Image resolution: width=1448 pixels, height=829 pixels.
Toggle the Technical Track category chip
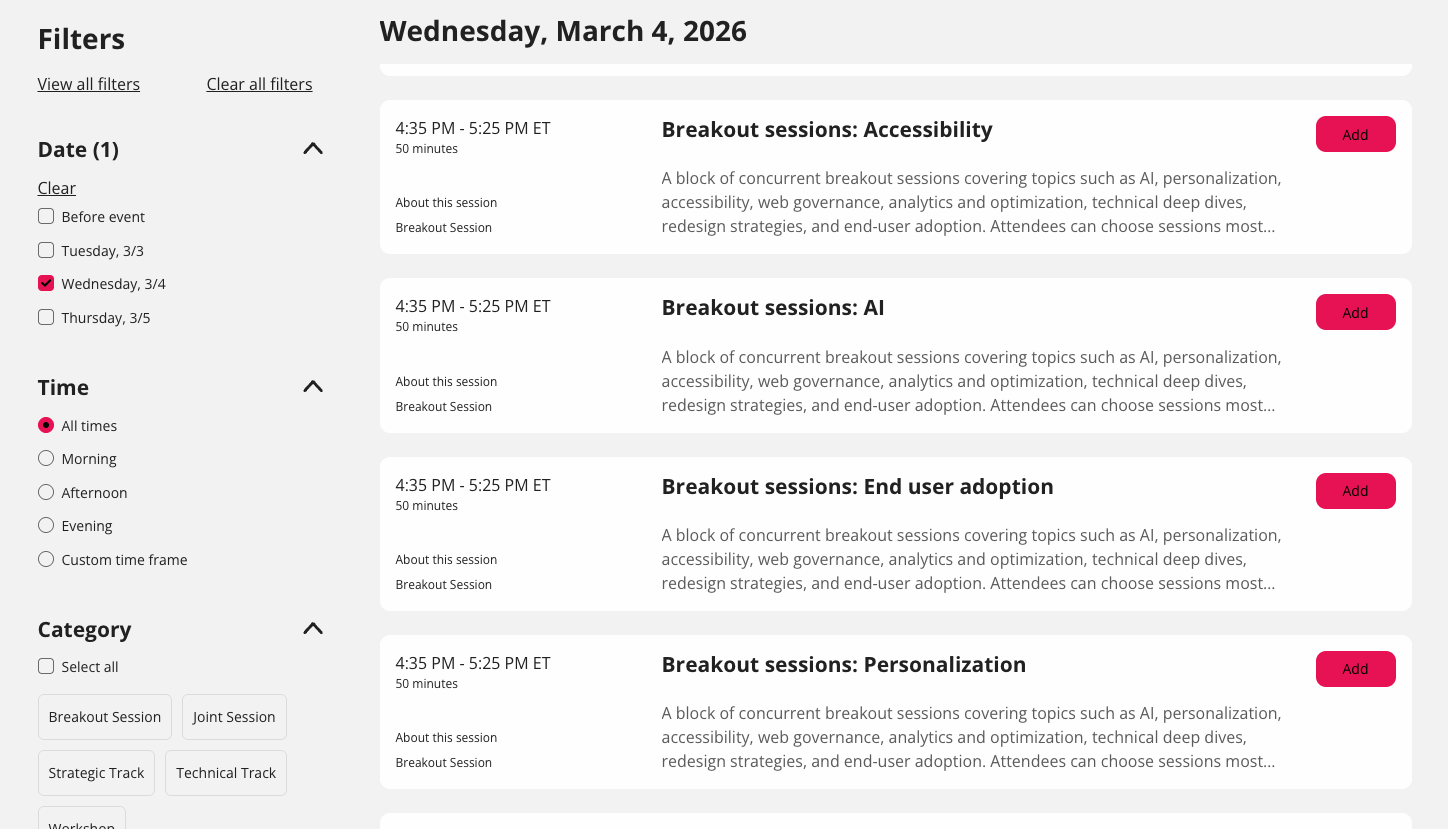(226, 773)
